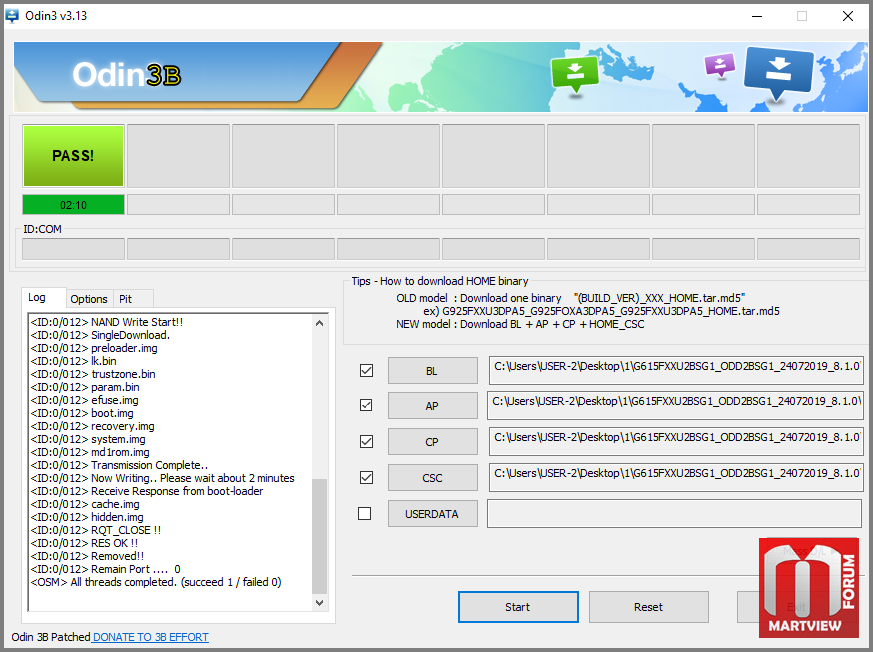
Task: Click the green 02:10 progress bar
Action: click(73, 205)
